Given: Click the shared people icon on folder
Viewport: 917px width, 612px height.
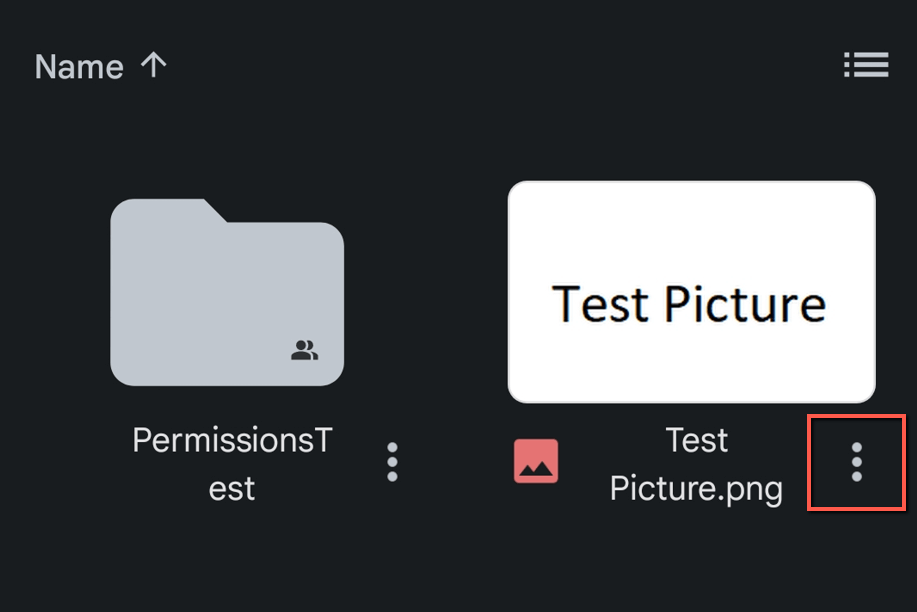Looking at the screenshot, I should [x=305, y=350].
